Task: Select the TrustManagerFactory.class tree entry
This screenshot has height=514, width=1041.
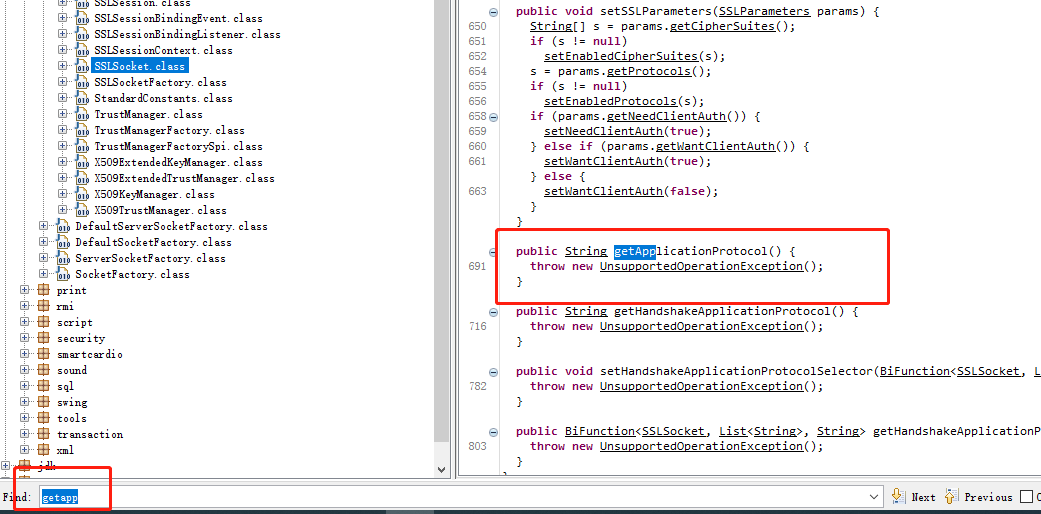Action: 169,130
